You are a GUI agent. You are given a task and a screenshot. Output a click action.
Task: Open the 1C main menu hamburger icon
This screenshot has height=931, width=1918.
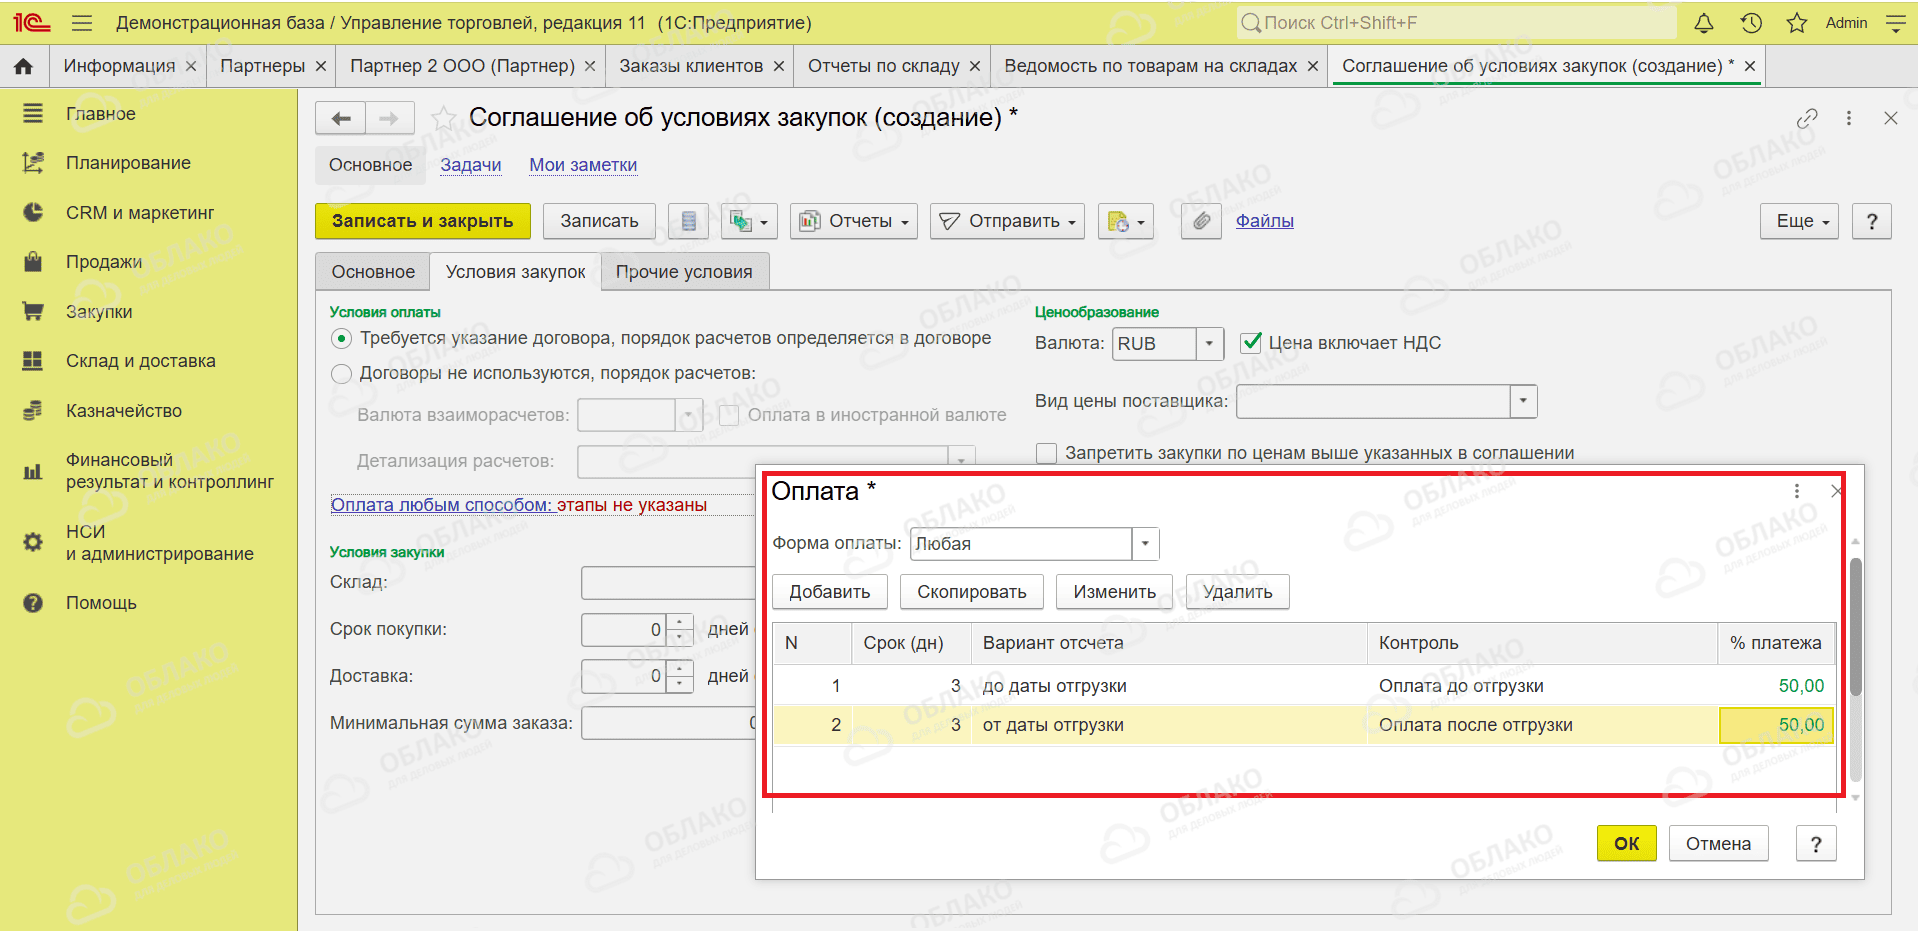pos(82,23)
